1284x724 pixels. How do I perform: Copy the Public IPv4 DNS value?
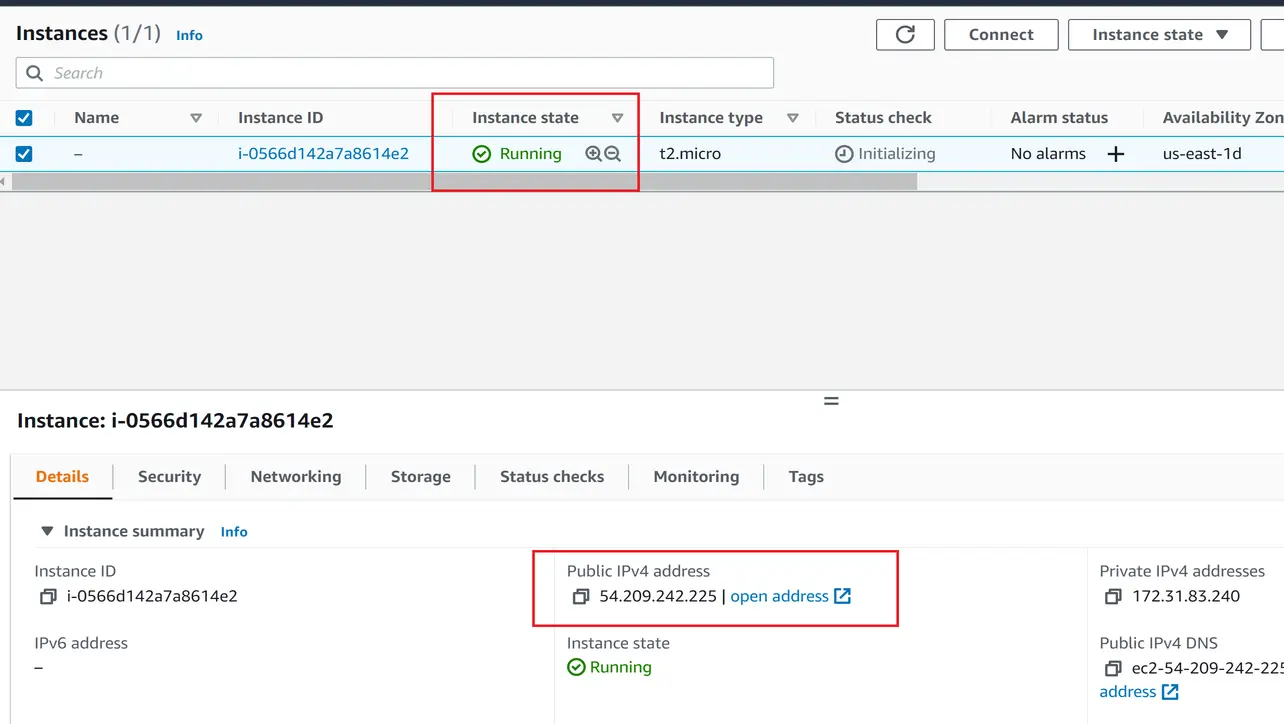point(1113,668)
